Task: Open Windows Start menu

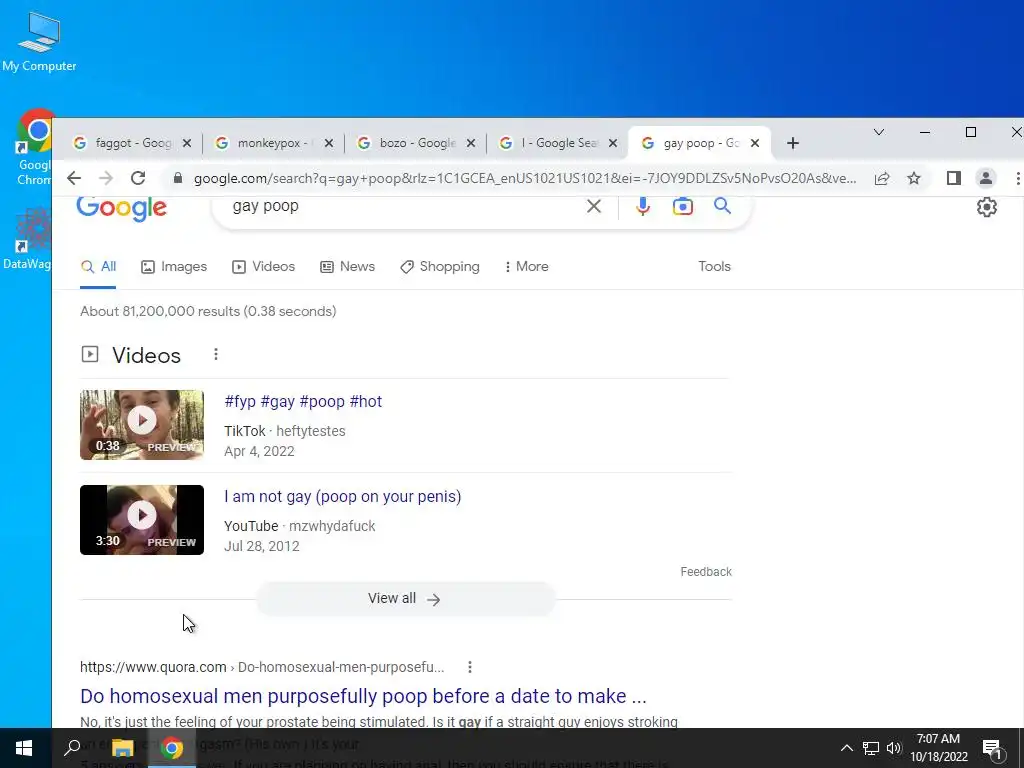Action: click(24, 748)
